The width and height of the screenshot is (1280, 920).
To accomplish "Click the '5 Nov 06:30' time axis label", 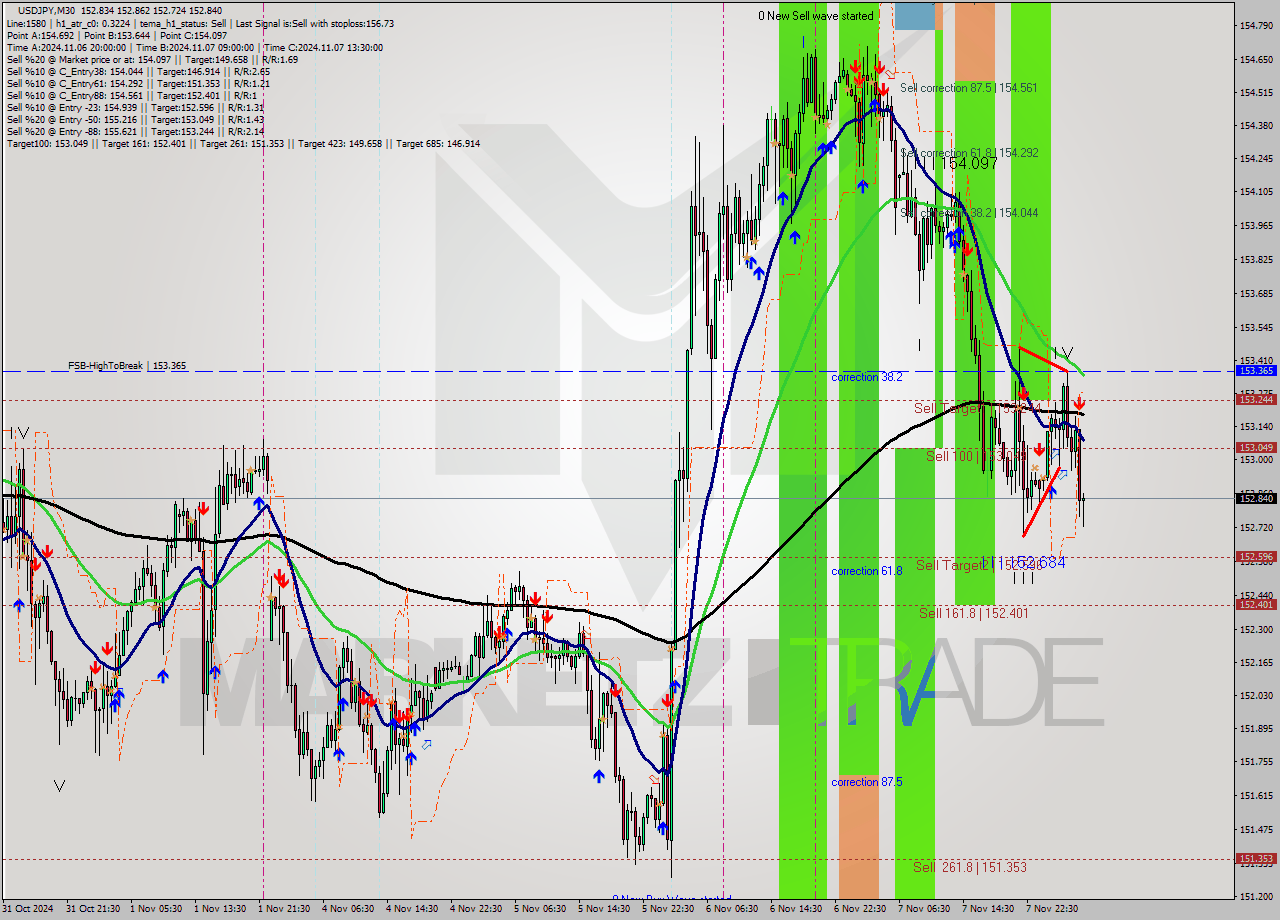I will point(541,909).
